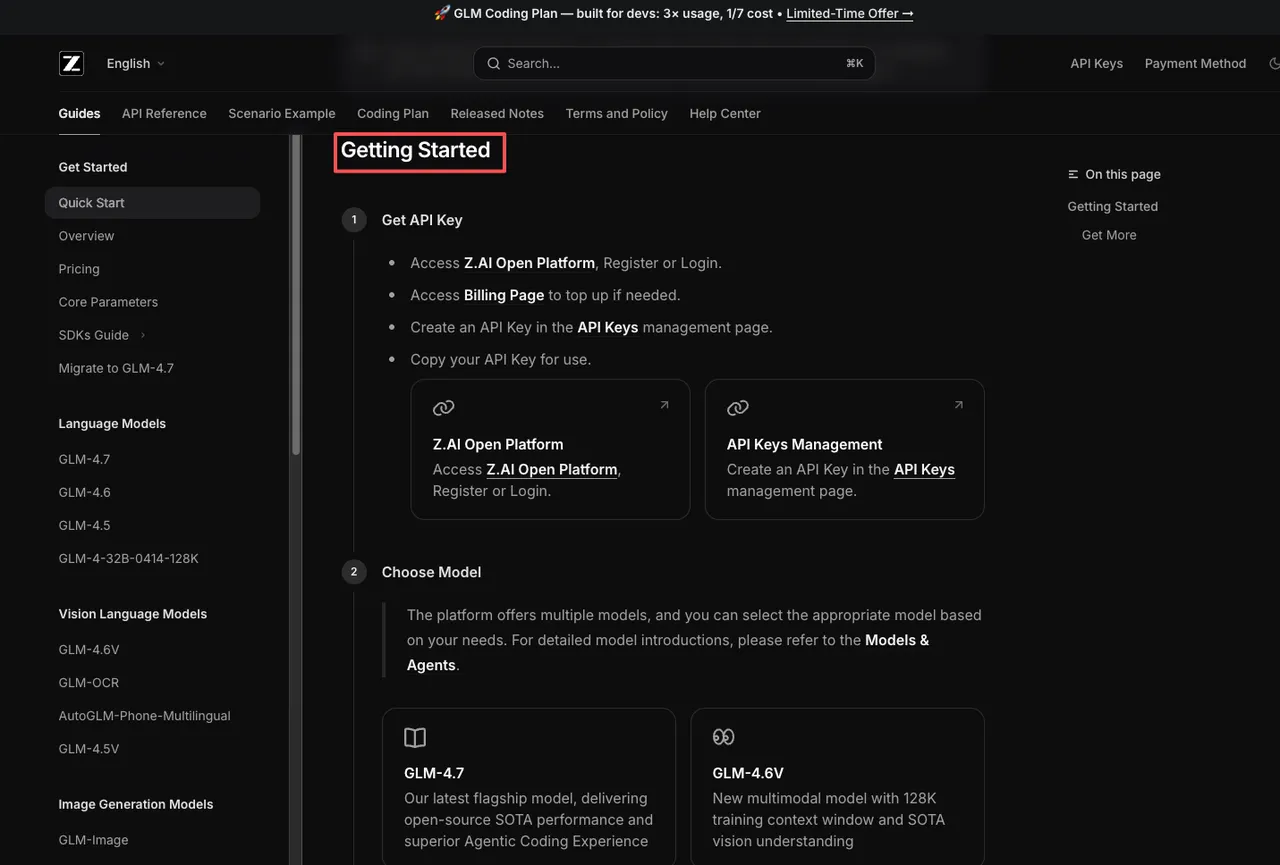Open the API Keys header link
1280x865 pixels.
point(1096,63)
